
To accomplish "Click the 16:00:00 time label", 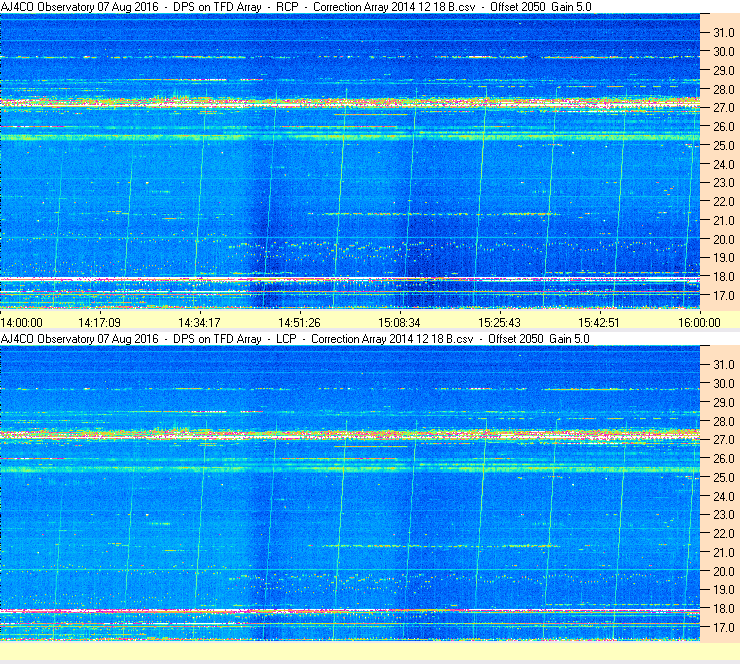I will click(699, 323).
